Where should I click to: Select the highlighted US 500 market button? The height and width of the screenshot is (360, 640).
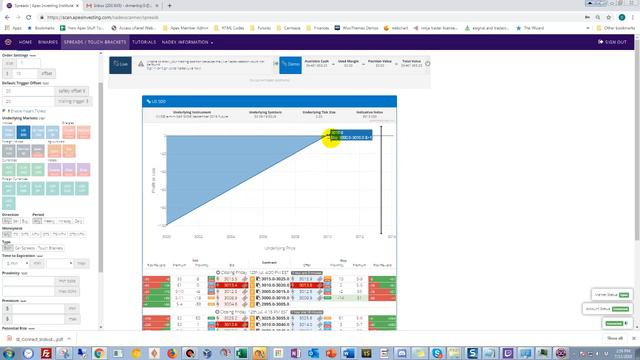tap(23, 132)
